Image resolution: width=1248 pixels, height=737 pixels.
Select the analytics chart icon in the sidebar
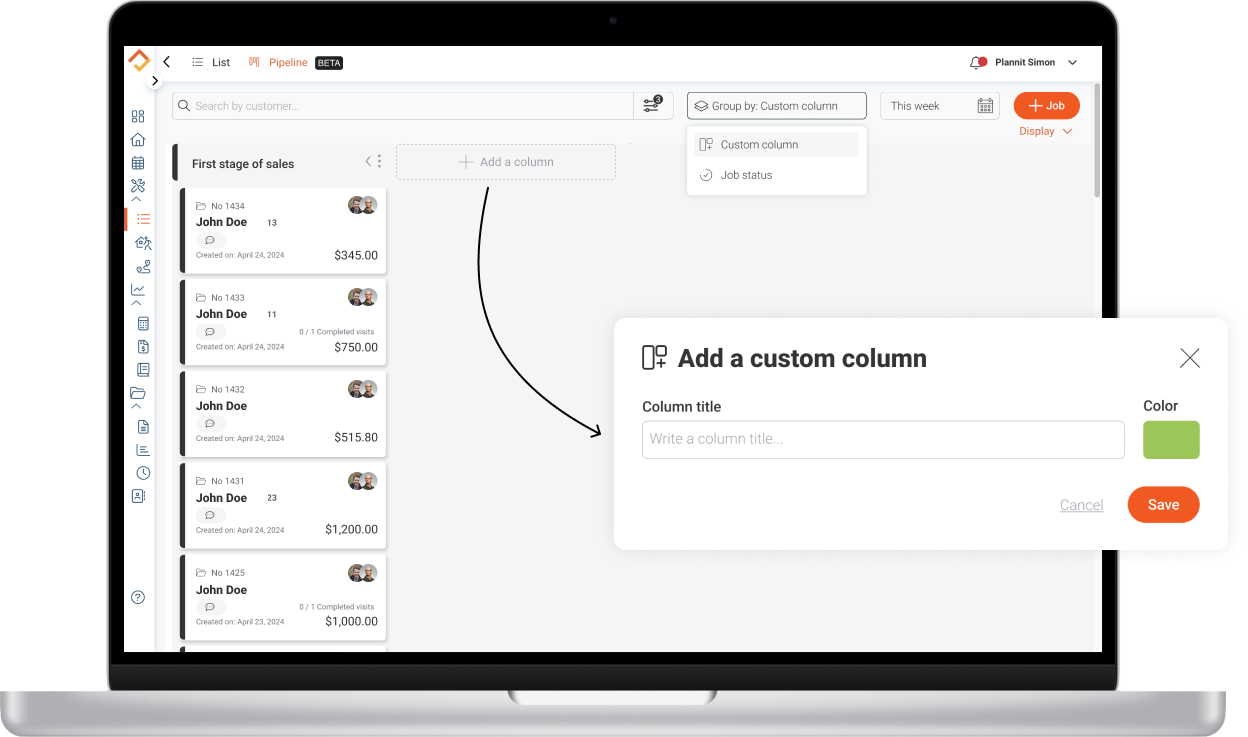click(x=138, y=290)
